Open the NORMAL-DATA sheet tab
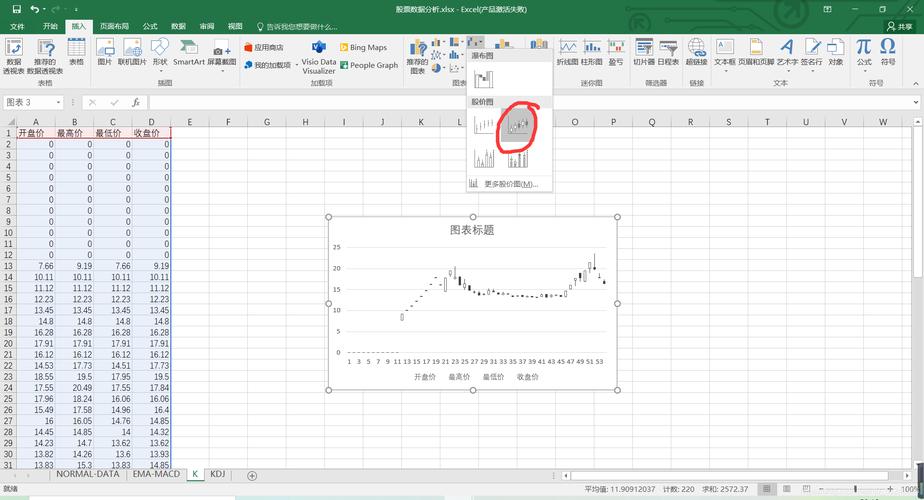This screenshot has width=924, height=500. click(87, 474)
